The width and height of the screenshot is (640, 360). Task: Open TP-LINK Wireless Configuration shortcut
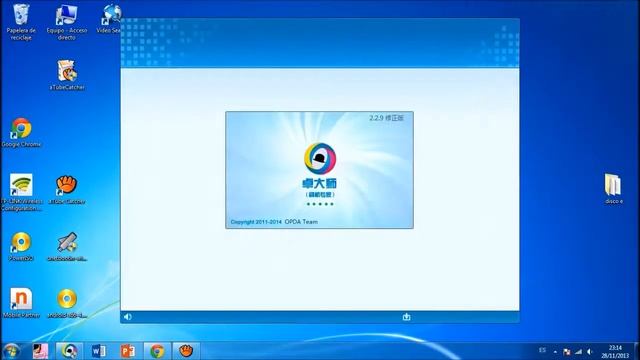tap(21, 192)
